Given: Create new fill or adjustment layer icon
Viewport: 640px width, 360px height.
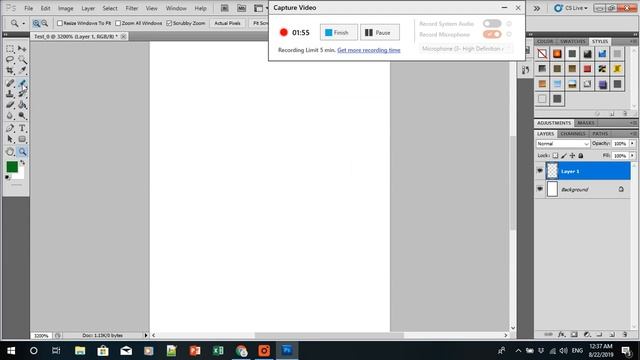Looking at the screenshot, I should point(587,334).
